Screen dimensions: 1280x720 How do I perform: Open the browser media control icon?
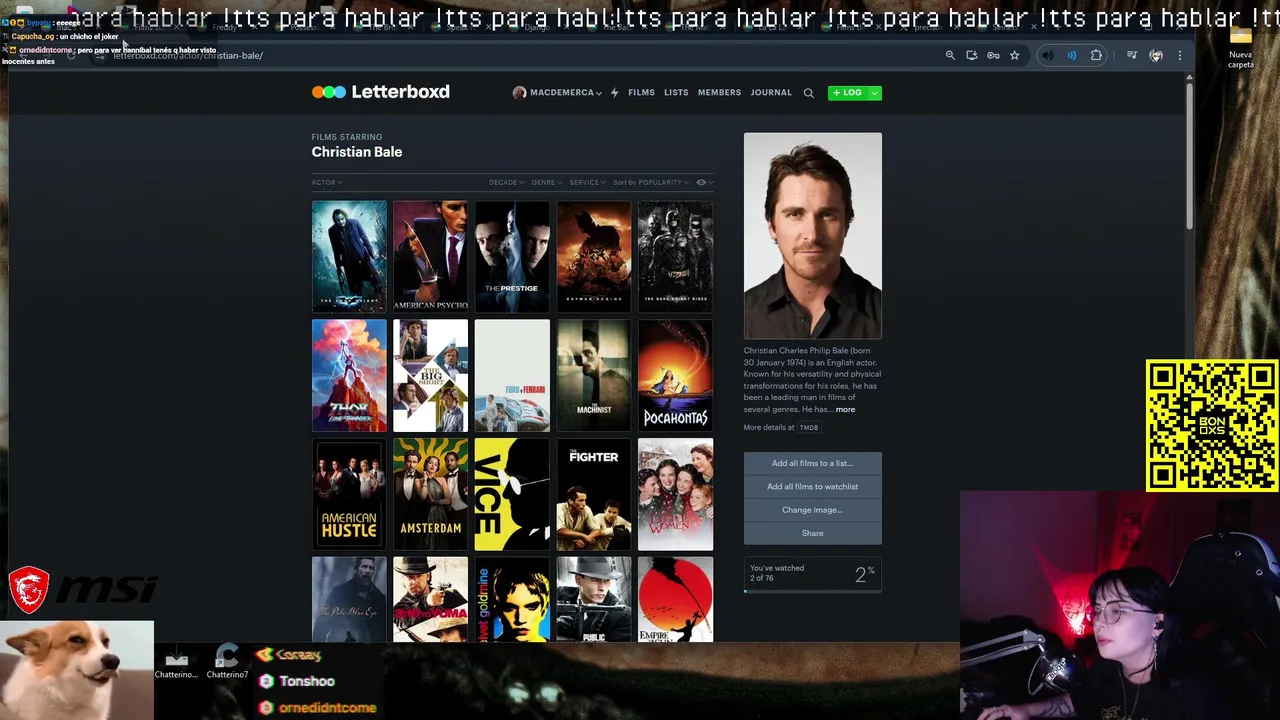[1132, 56]
